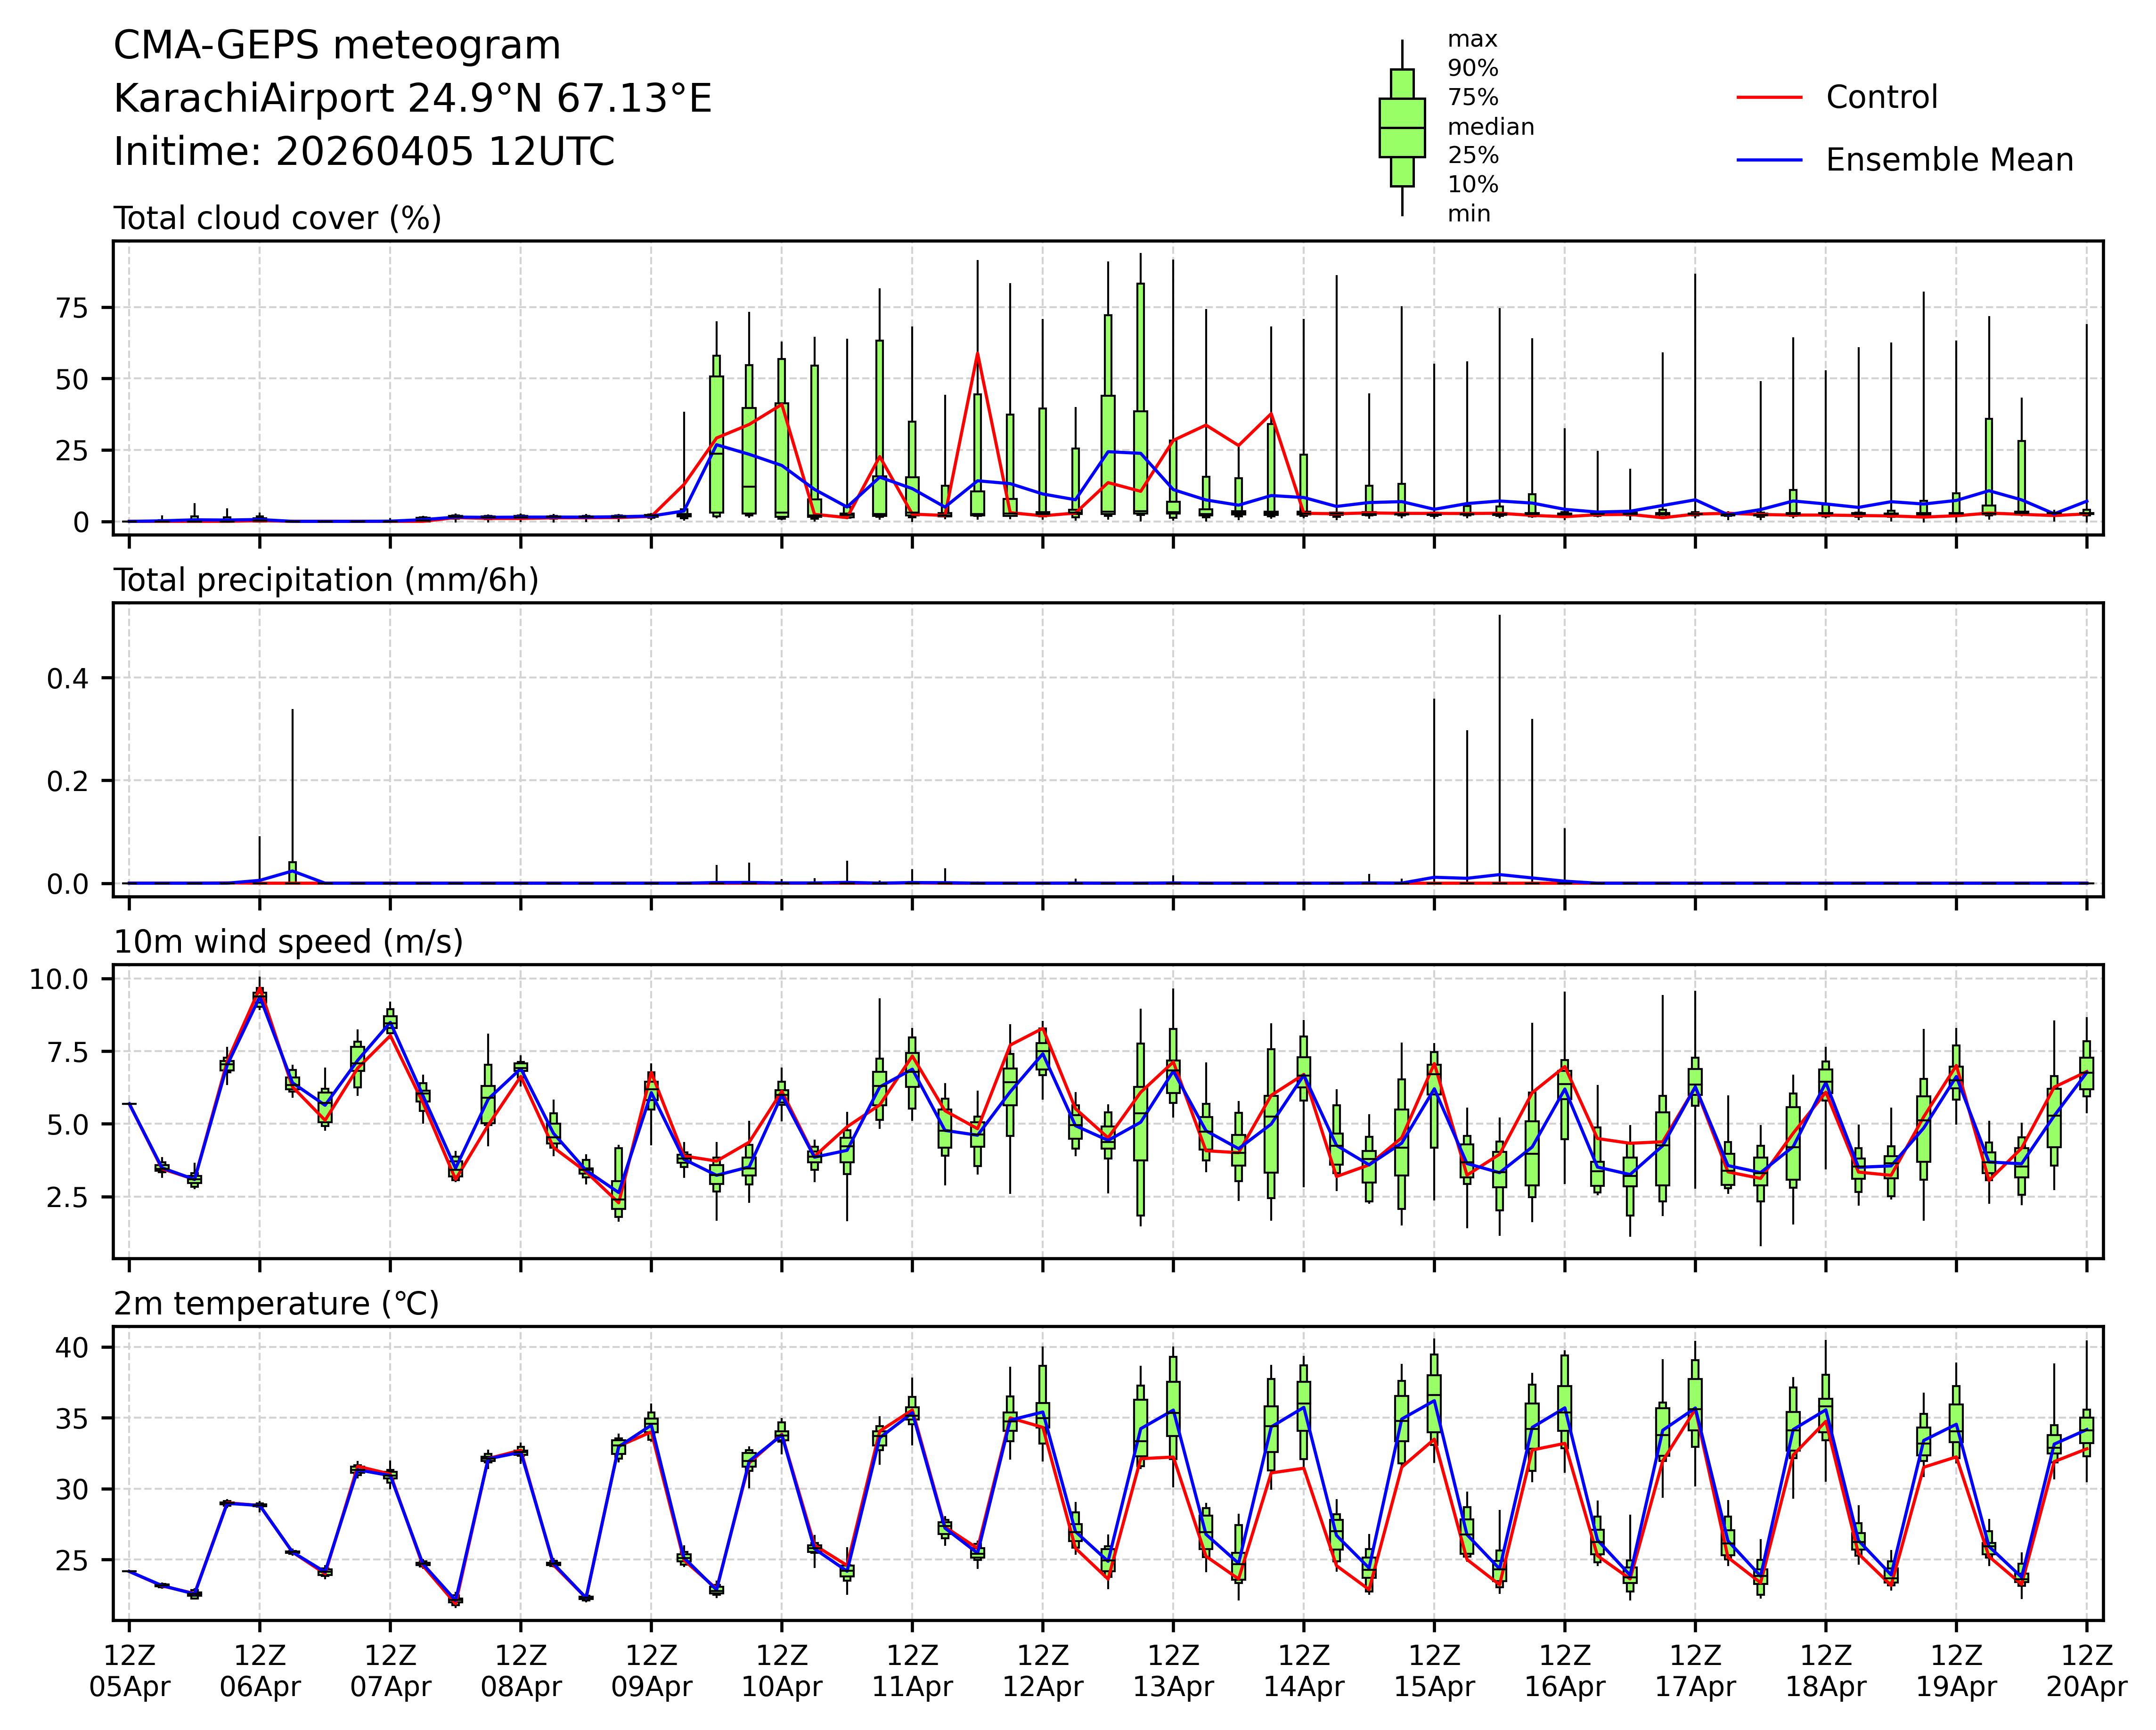Click the Total cloud cover panel title
The image size is (2156, 1730).
[277, 218]
